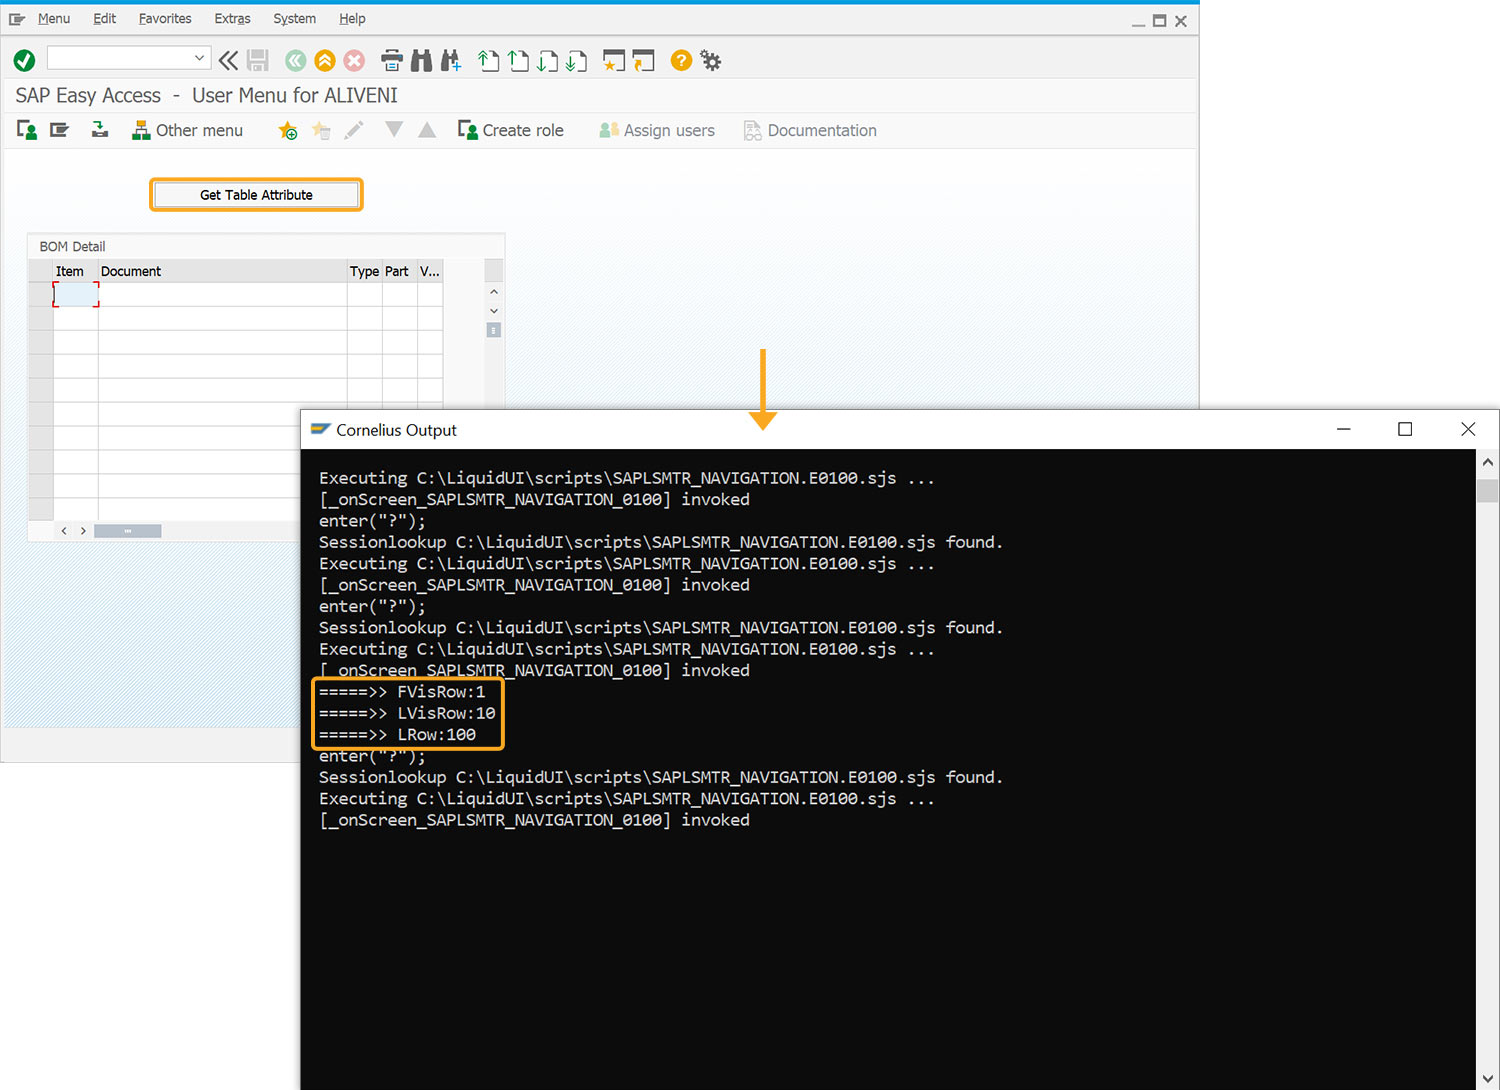
Task: Click BOM table scroll down arrow
Action: click(493, 311)
